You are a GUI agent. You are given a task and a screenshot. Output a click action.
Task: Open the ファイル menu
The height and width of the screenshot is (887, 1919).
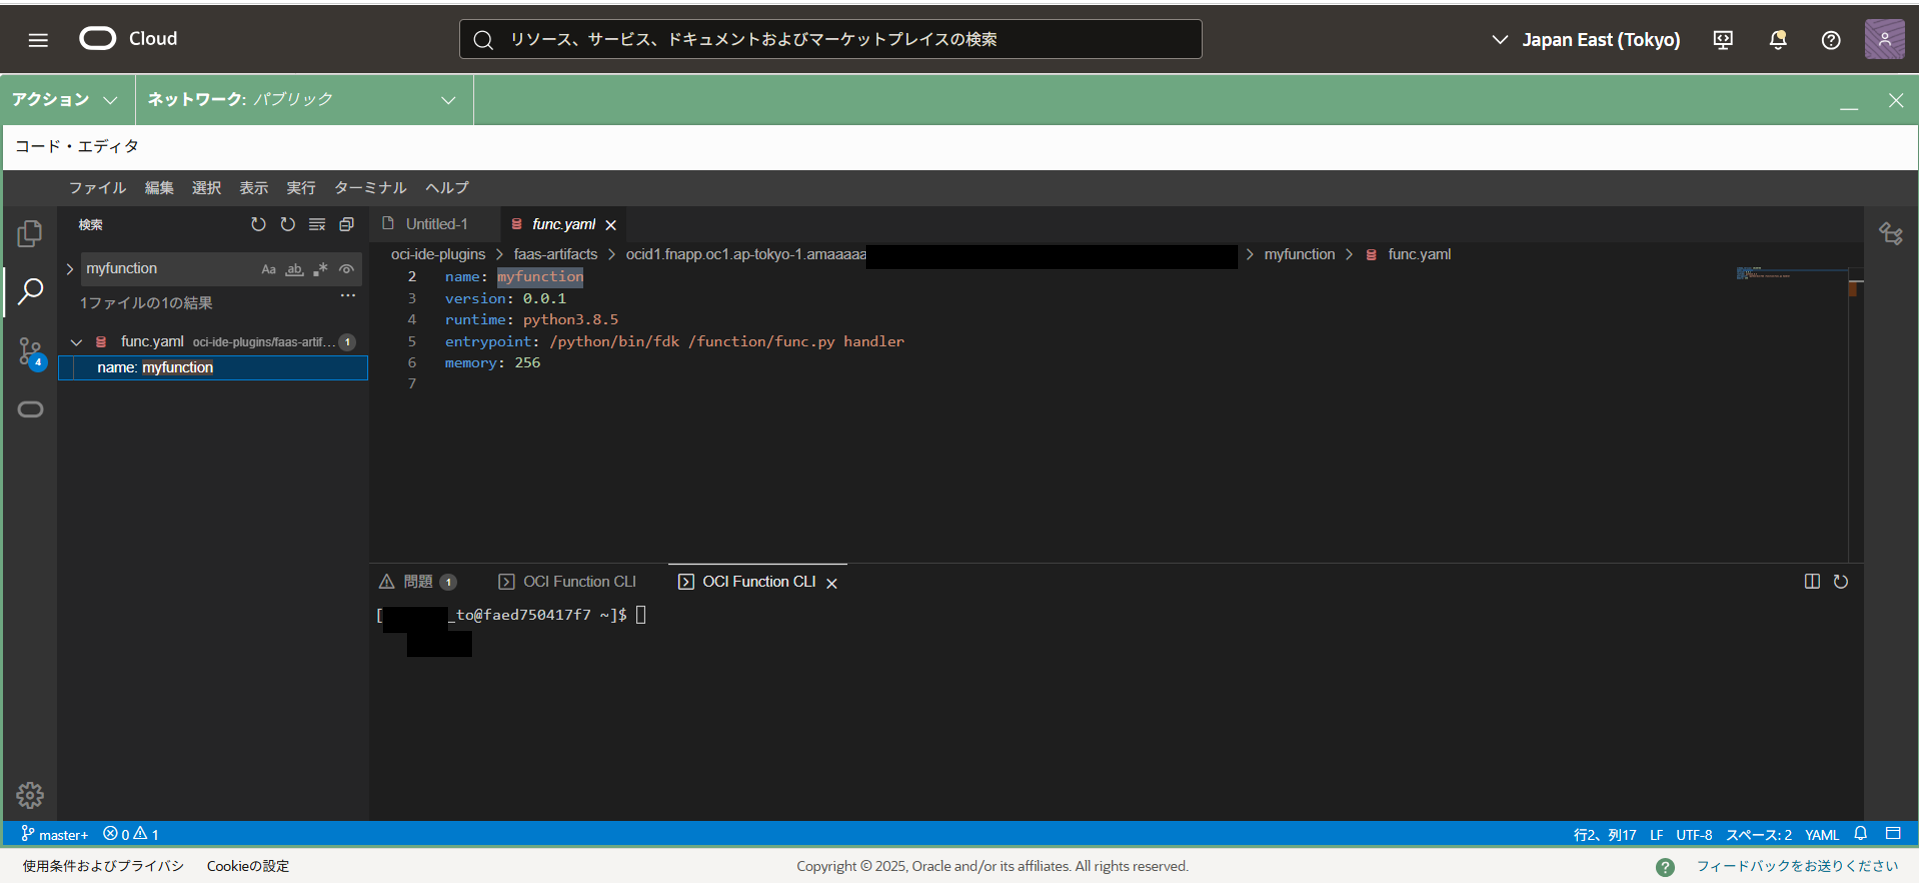click(97, 188)
